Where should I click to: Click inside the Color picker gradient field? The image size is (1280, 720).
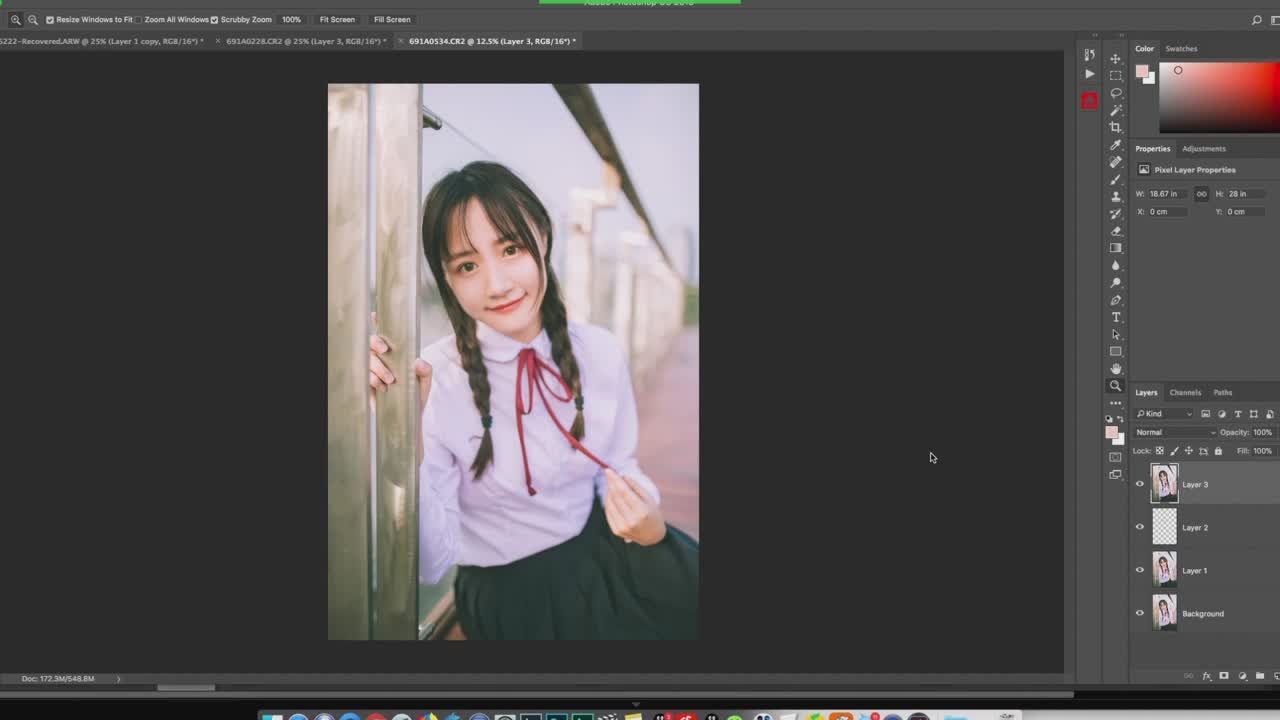click(1219, 97)
